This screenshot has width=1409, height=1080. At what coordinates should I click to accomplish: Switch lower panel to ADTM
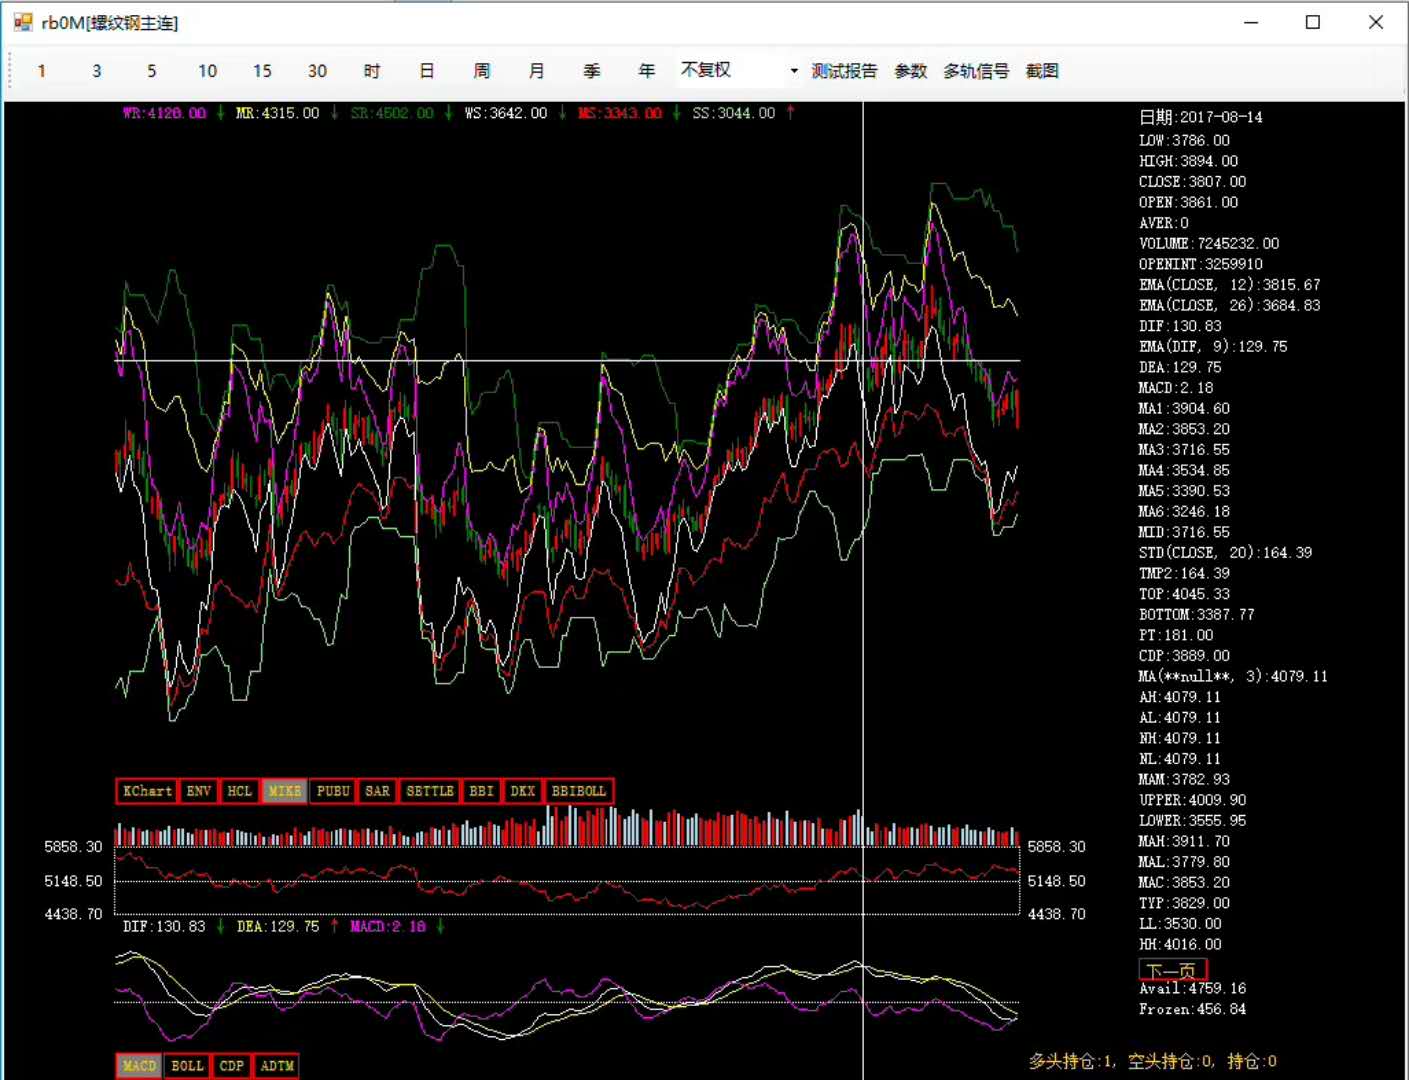click(277, 1066)
